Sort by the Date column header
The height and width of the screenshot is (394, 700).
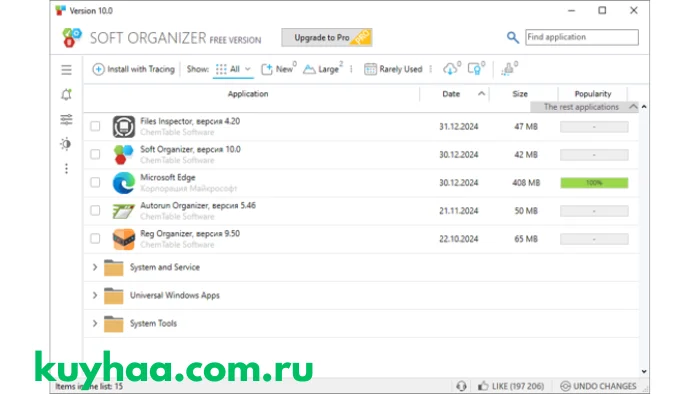[451, 94]
